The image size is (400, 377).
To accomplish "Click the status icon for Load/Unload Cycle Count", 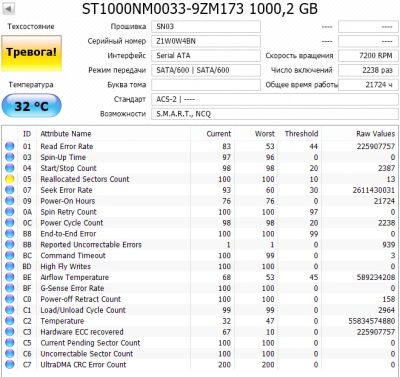I will click(10, 310).
